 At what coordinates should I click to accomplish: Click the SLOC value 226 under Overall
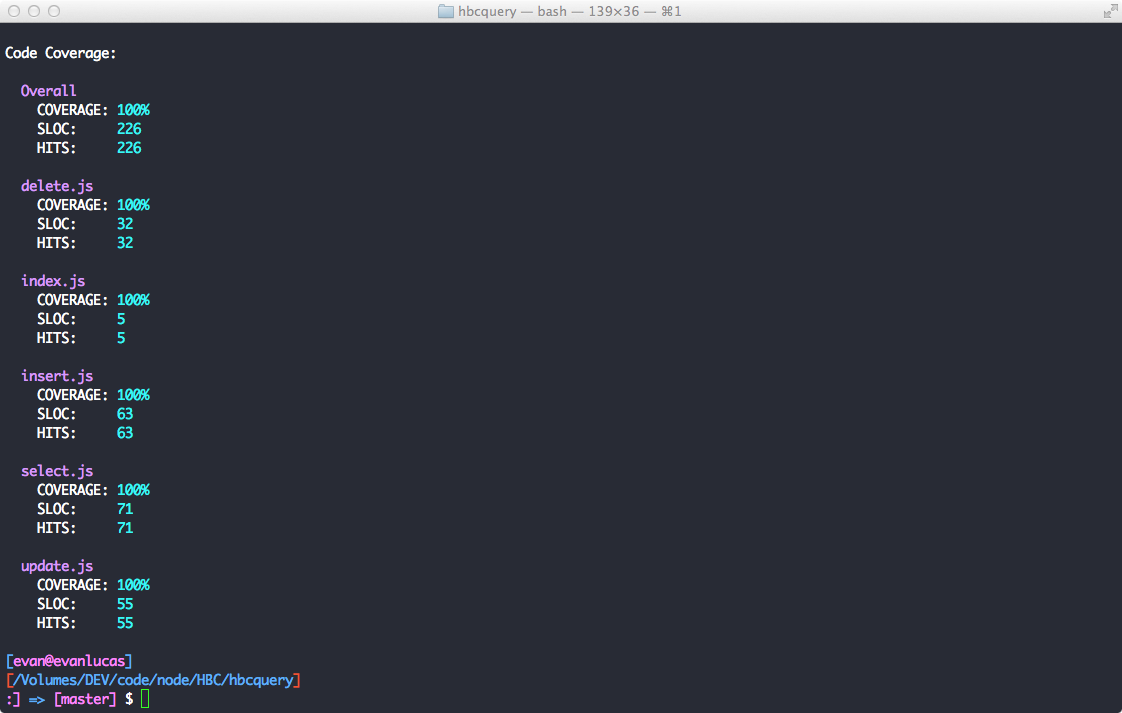129,128
